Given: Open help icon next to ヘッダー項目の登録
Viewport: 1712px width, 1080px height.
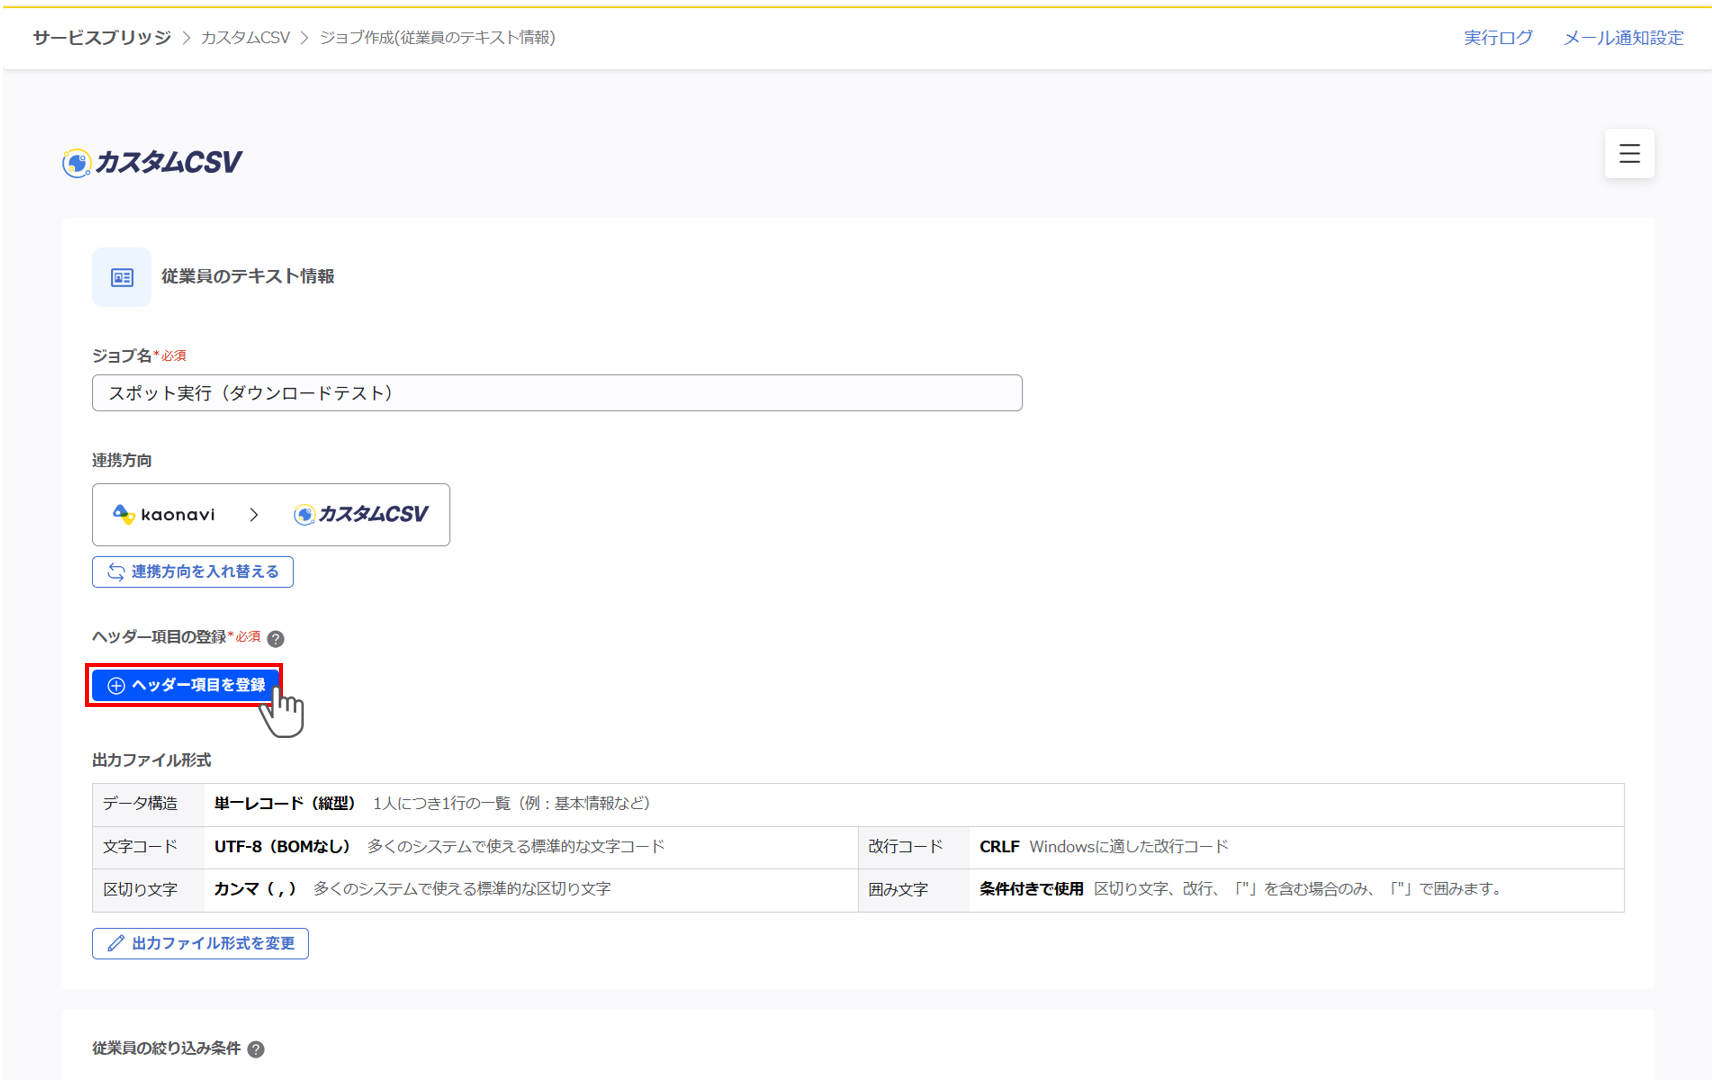Looking at the screenshot, I should coord(277,638).
